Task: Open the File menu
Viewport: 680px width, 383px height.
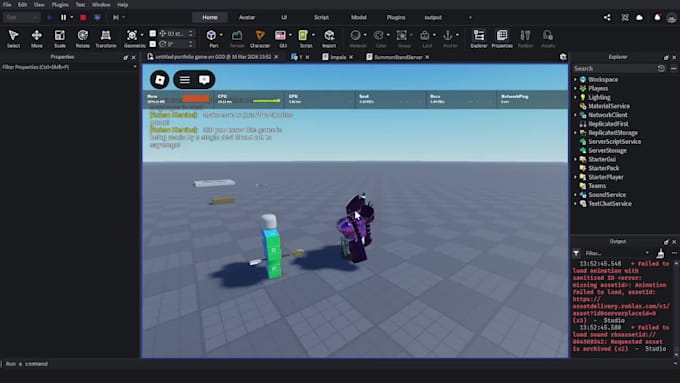Action: [x=7, y=5]
